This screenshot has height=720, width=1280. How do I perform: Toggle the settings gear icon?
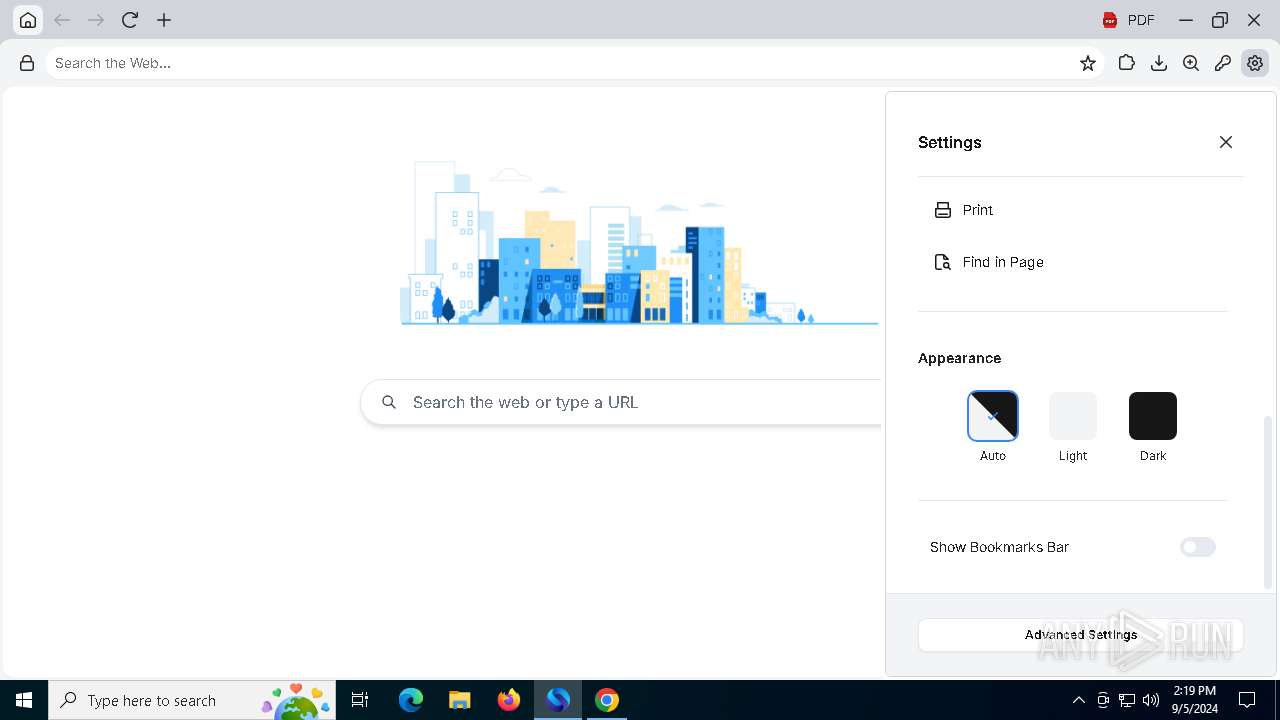point(1255,63)
